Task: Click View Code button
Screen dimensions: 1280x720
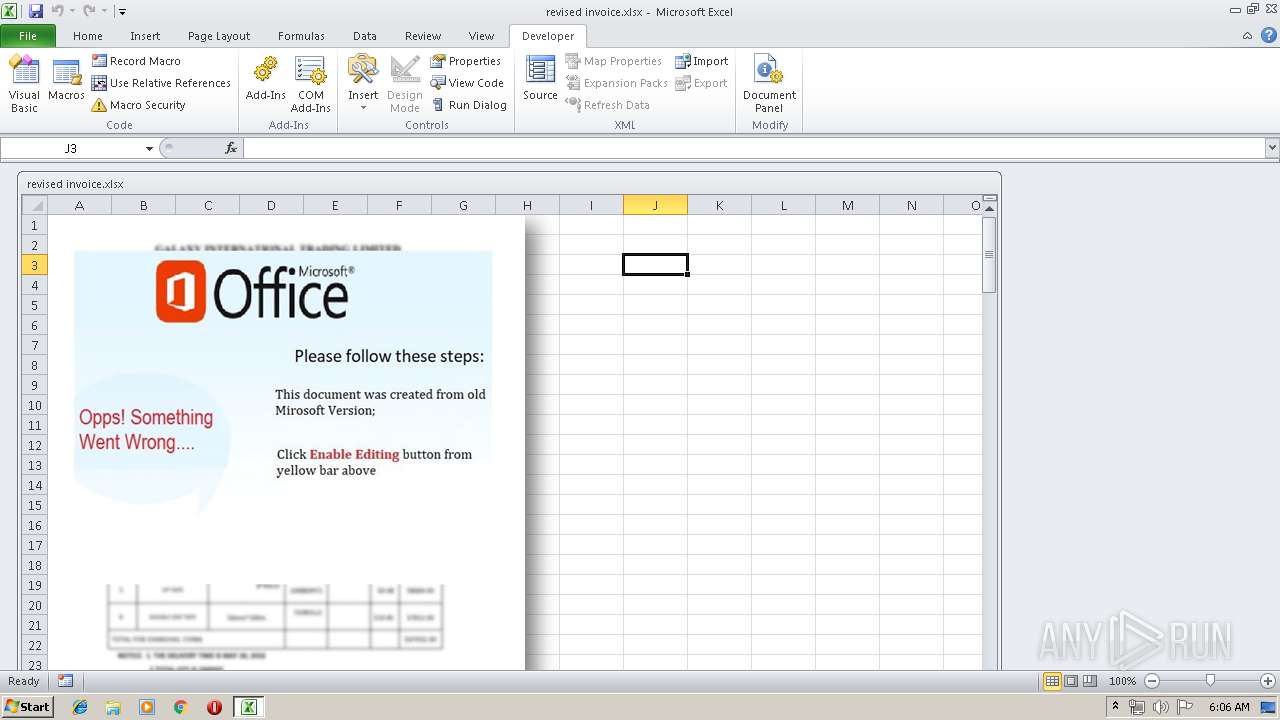Action: pos(467,83)
